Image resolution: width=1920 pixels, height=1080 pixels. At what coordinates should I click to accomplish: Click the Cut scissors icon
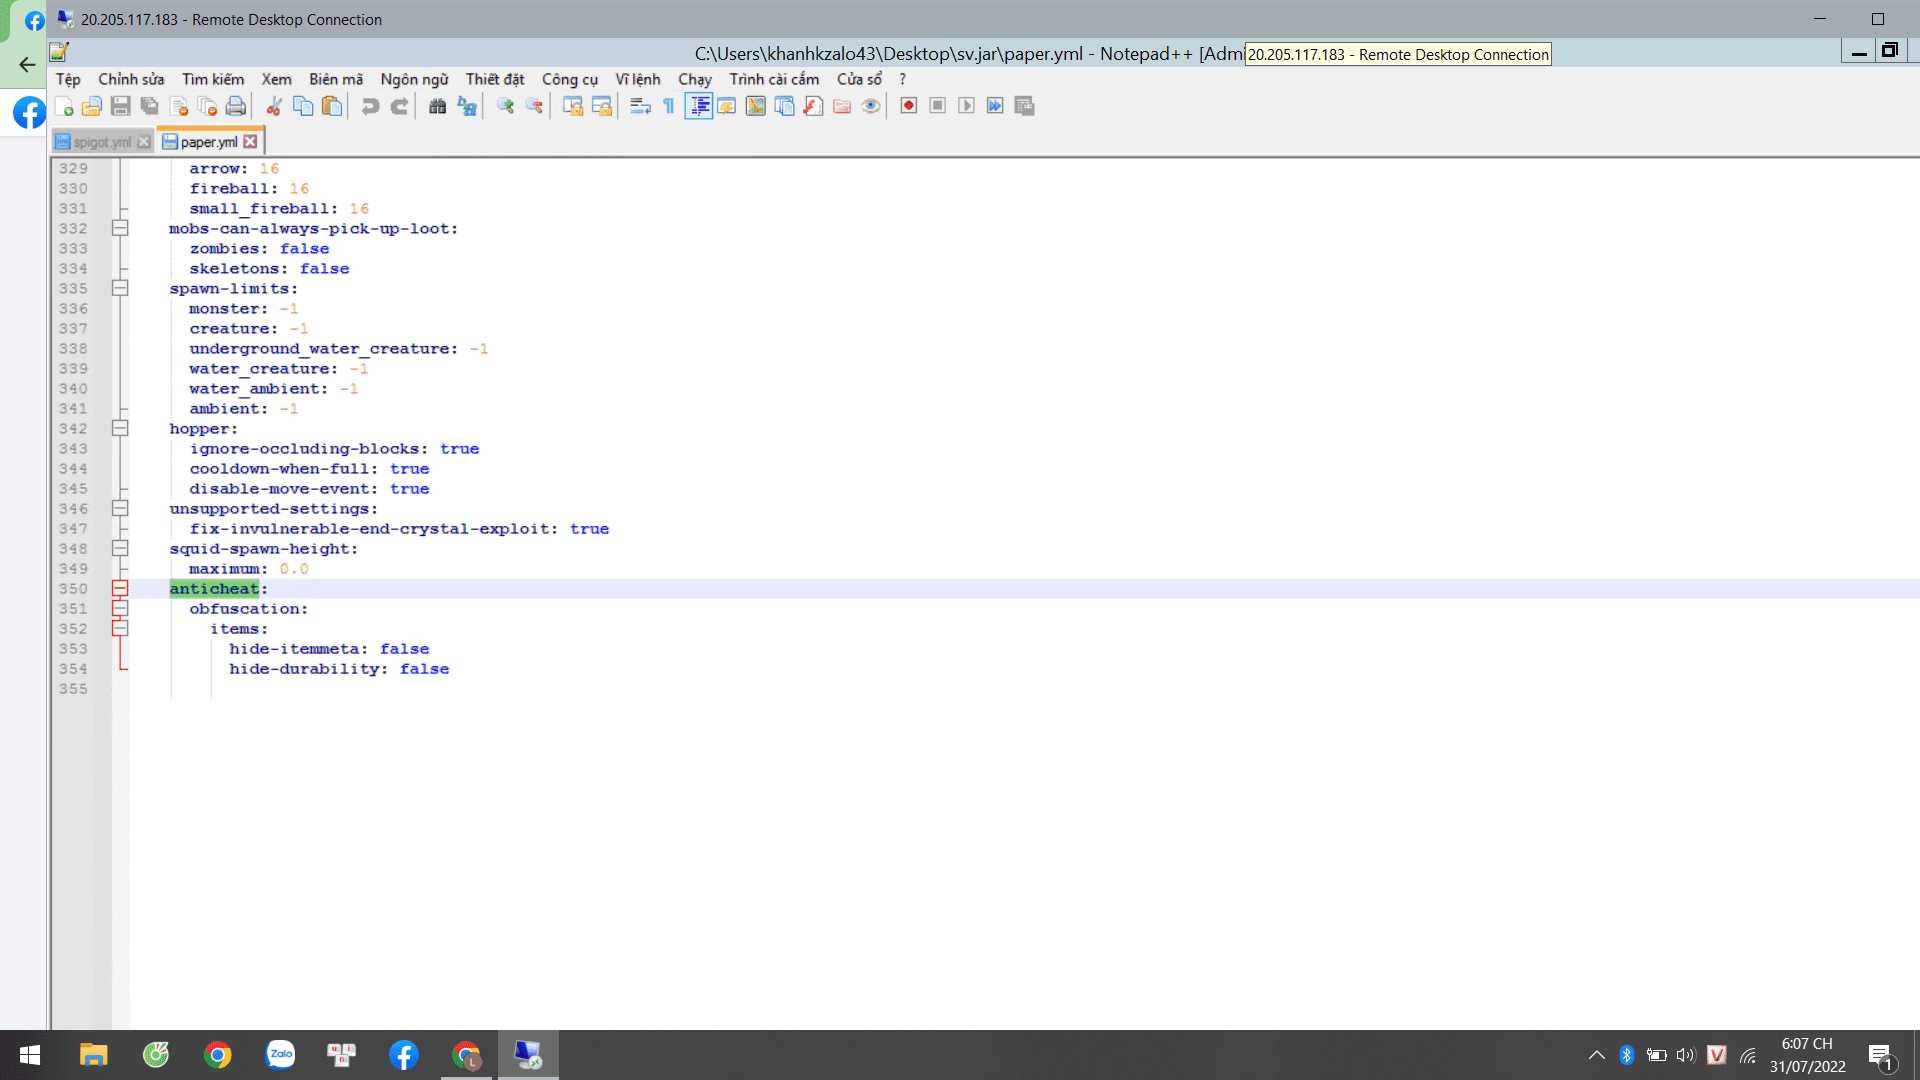[273, 106]
